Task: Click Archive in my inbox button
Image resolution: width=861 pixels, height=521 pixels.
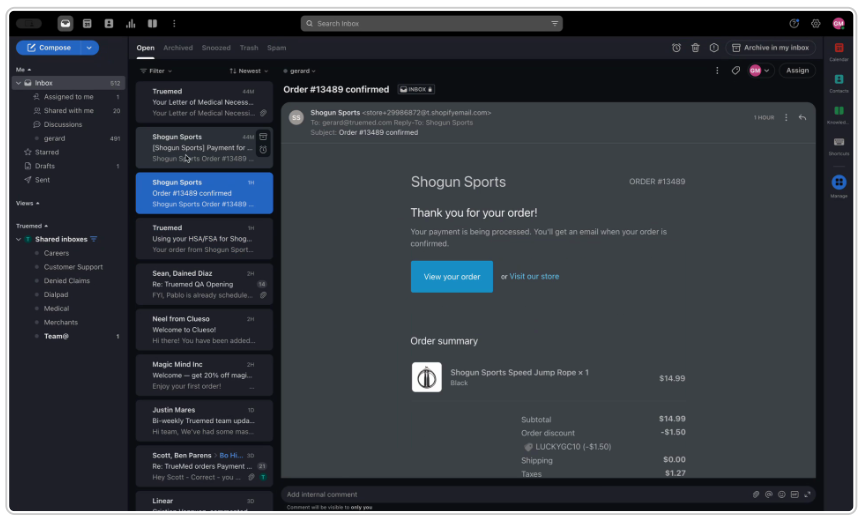Action: (x=770, y=48)
